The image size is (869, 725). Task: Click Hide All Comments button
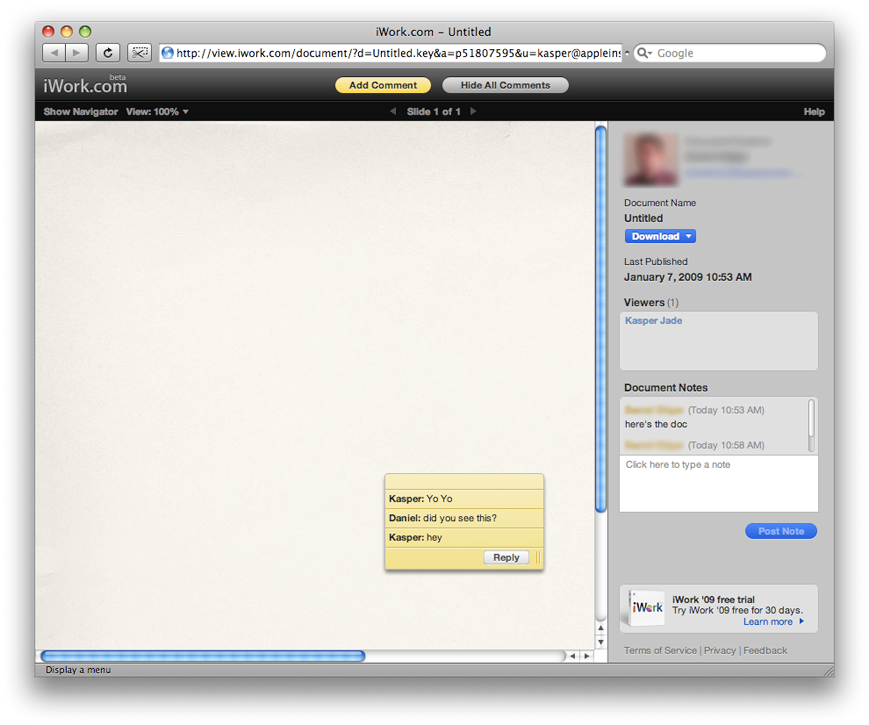coord(505,85)
